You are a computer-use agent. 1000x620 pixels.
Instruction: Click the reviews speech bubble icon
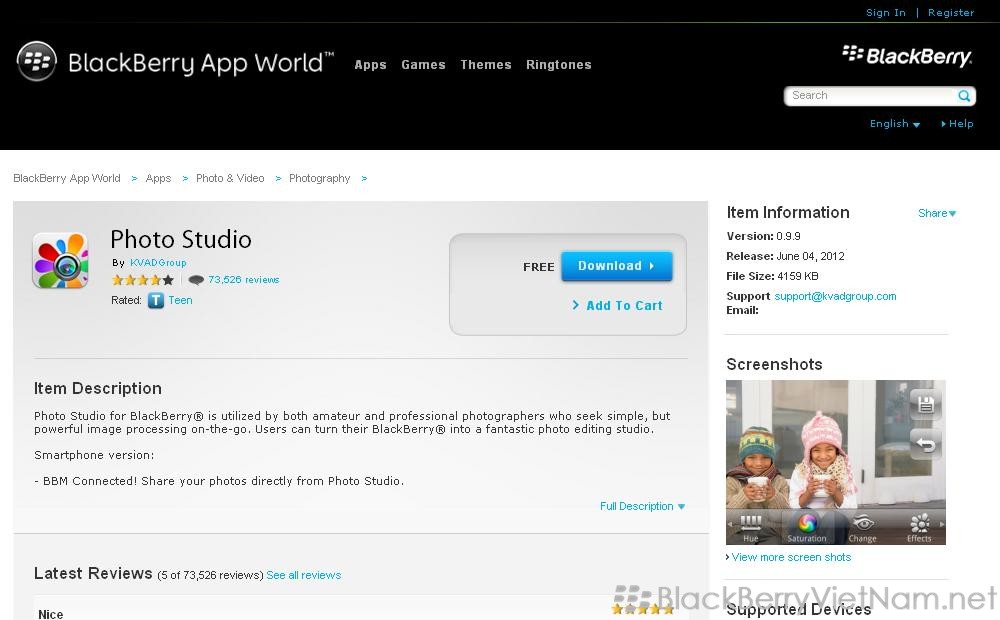(x=196, y=279)
